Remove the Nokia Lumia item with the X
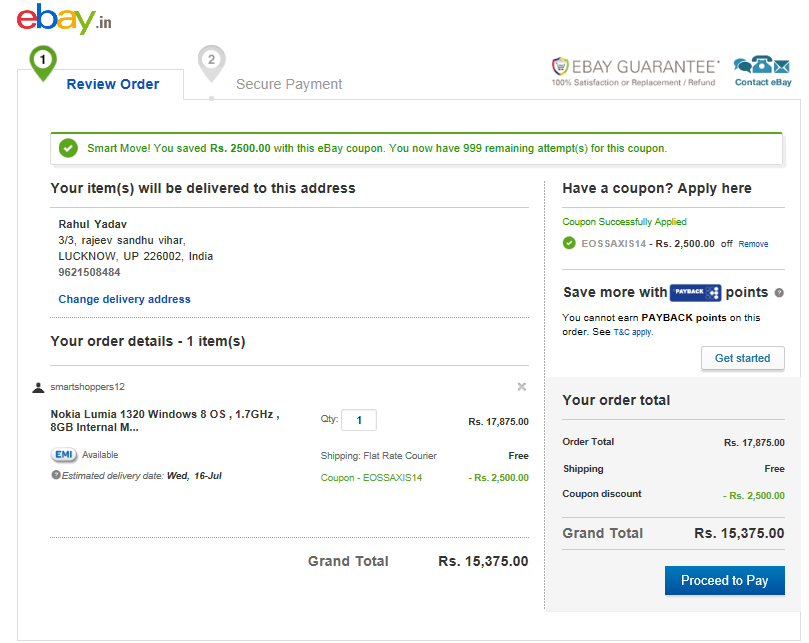Screen dimensions: 809x643 coord(522,387)
